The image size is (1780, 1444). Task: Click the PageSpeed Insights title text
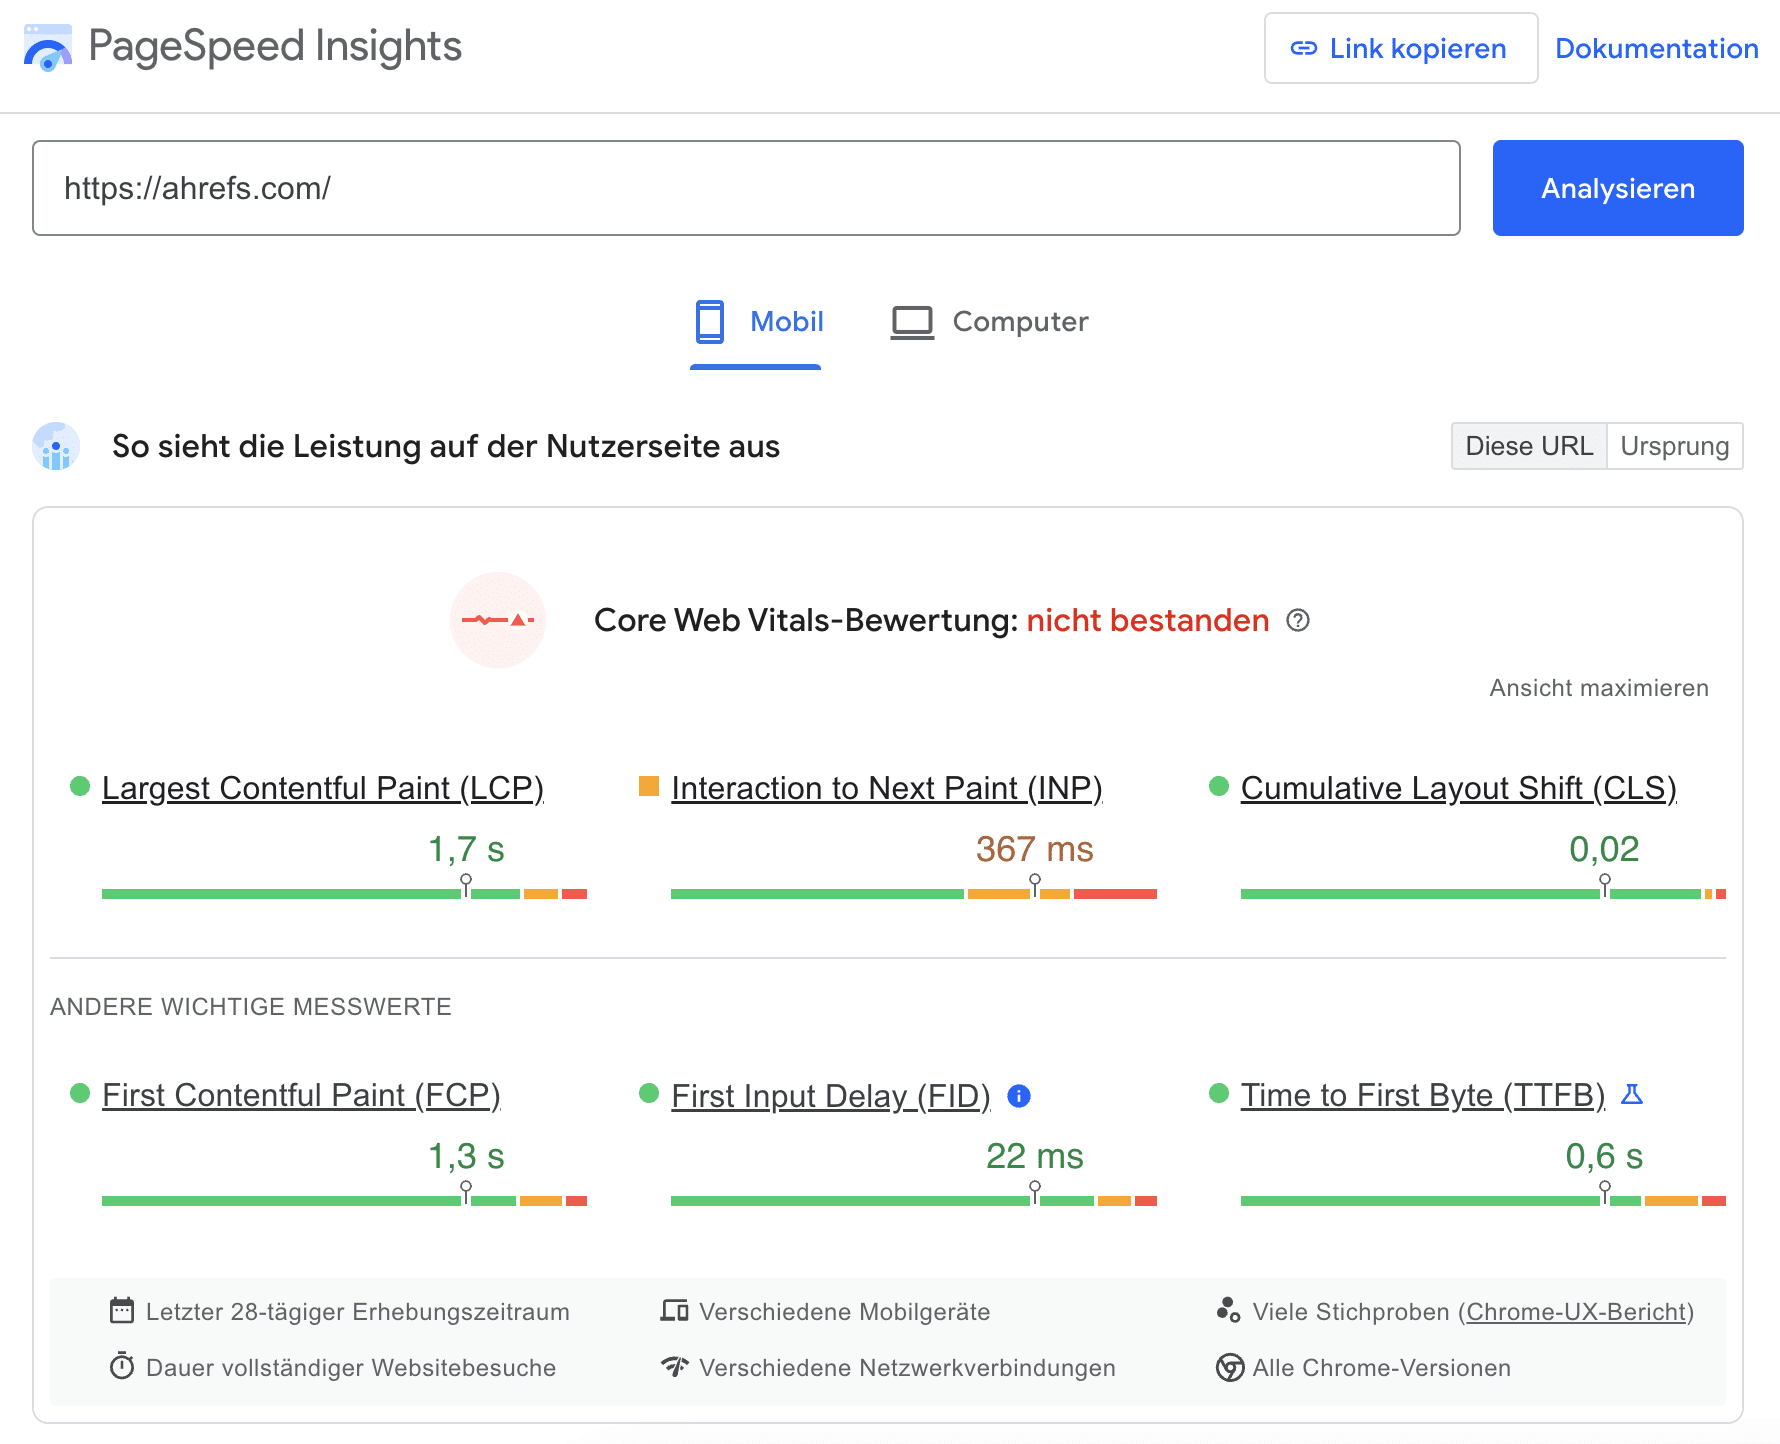pos(275,47)
